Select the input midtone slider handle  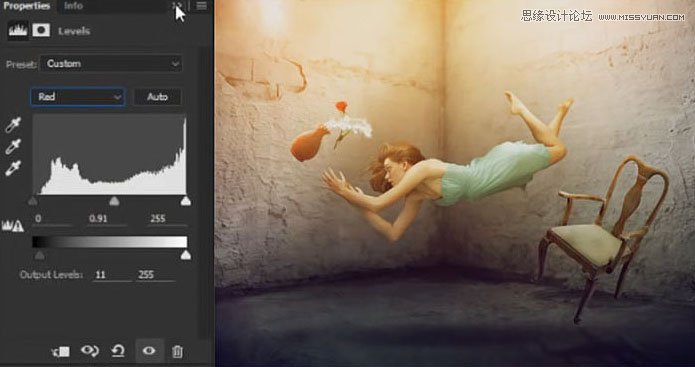pos(114,201)
